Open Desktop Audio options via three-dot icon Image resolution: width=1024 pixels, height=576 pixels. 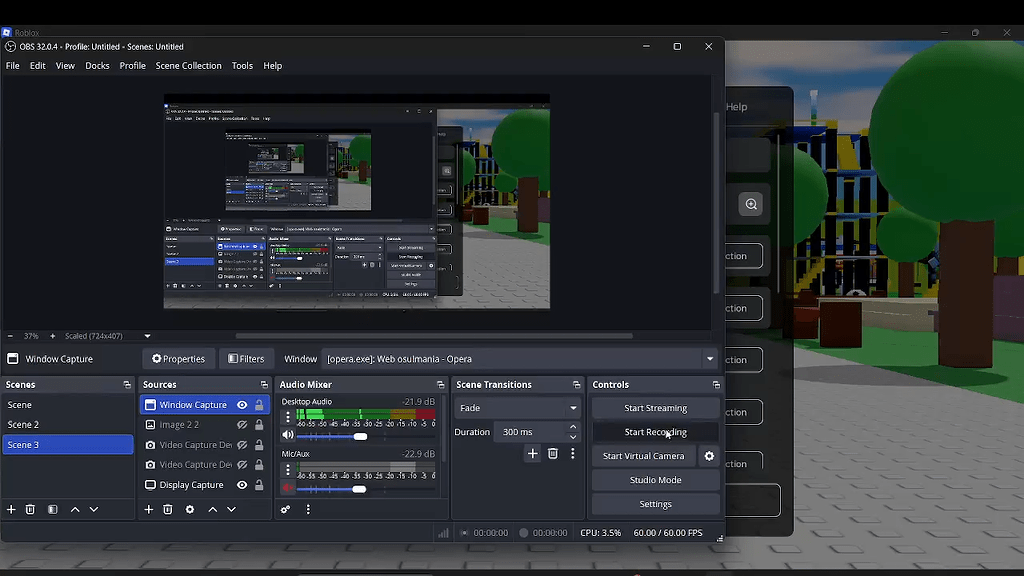(x=287, y=416)
